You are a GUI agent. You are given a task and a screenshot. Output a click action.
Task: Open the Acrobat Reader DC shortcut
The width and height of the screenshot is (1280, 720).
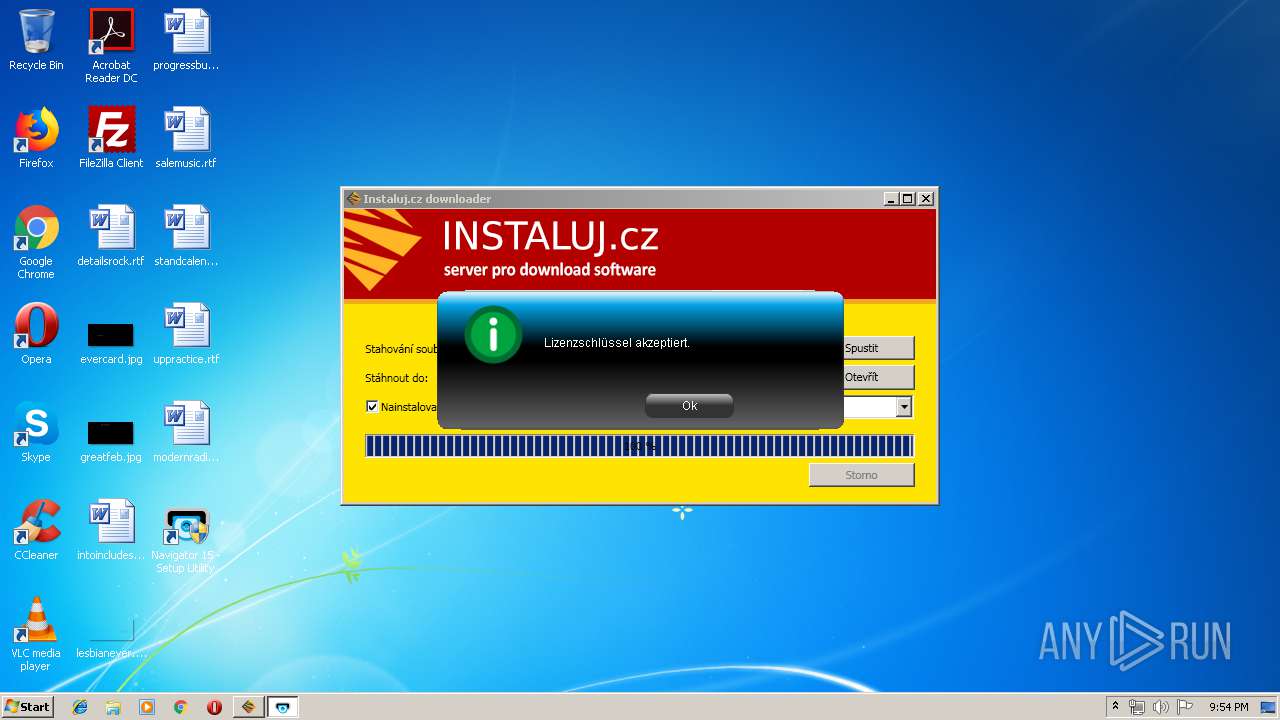[x=111, y=47]
